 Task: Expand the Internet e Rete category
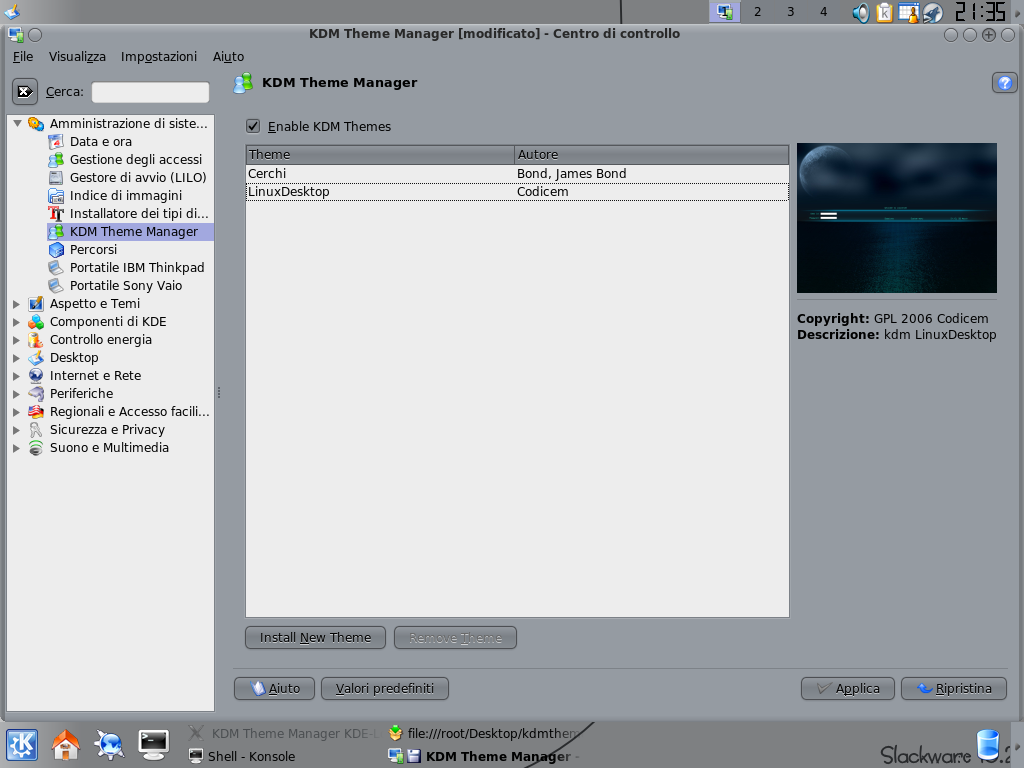tap(17, 376)
